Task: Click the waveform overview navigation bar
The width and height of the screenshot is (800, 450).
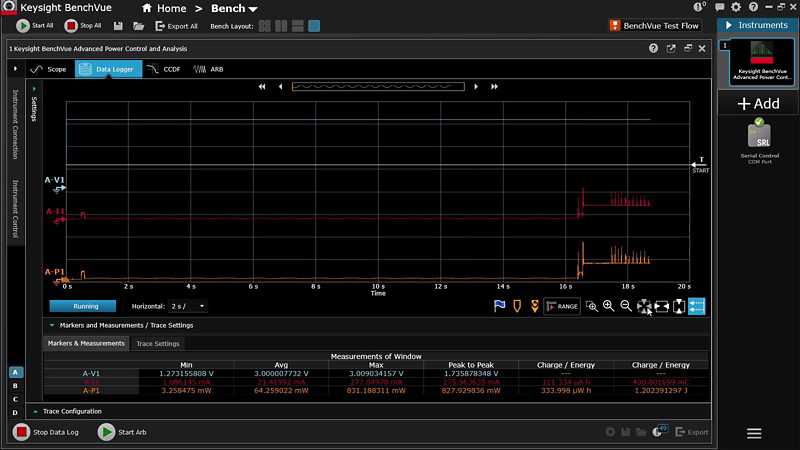Action: 378,87
